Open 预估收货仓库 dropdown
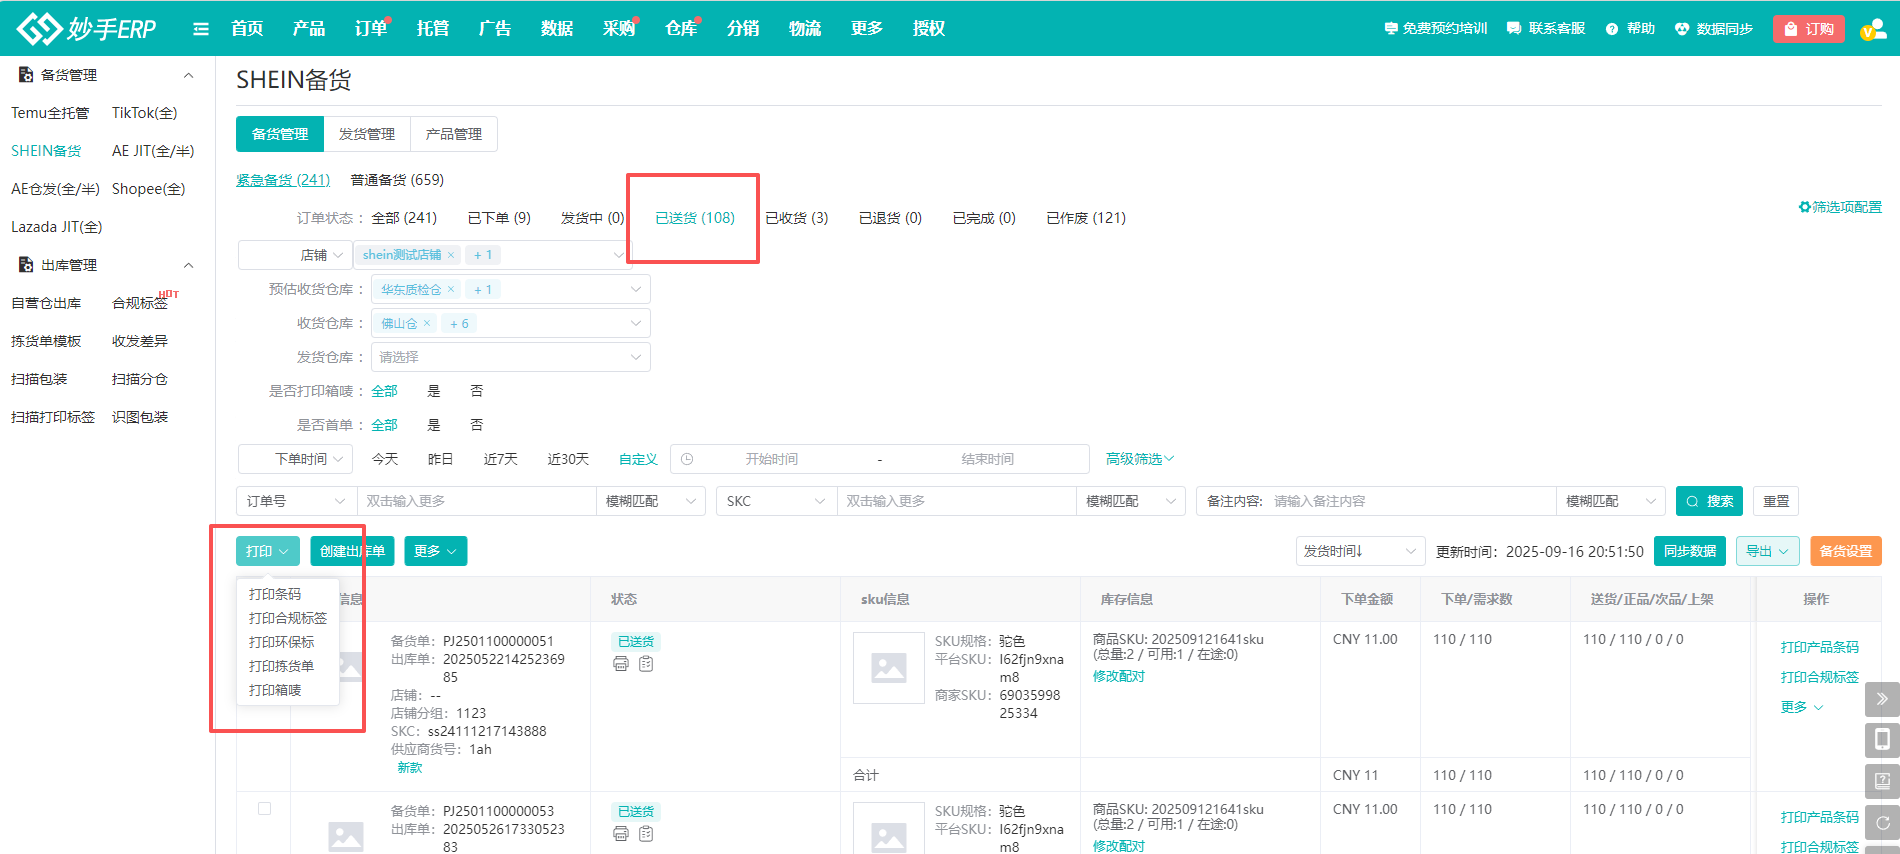Viewport: 1900px width, 854px height. point(511,289)
